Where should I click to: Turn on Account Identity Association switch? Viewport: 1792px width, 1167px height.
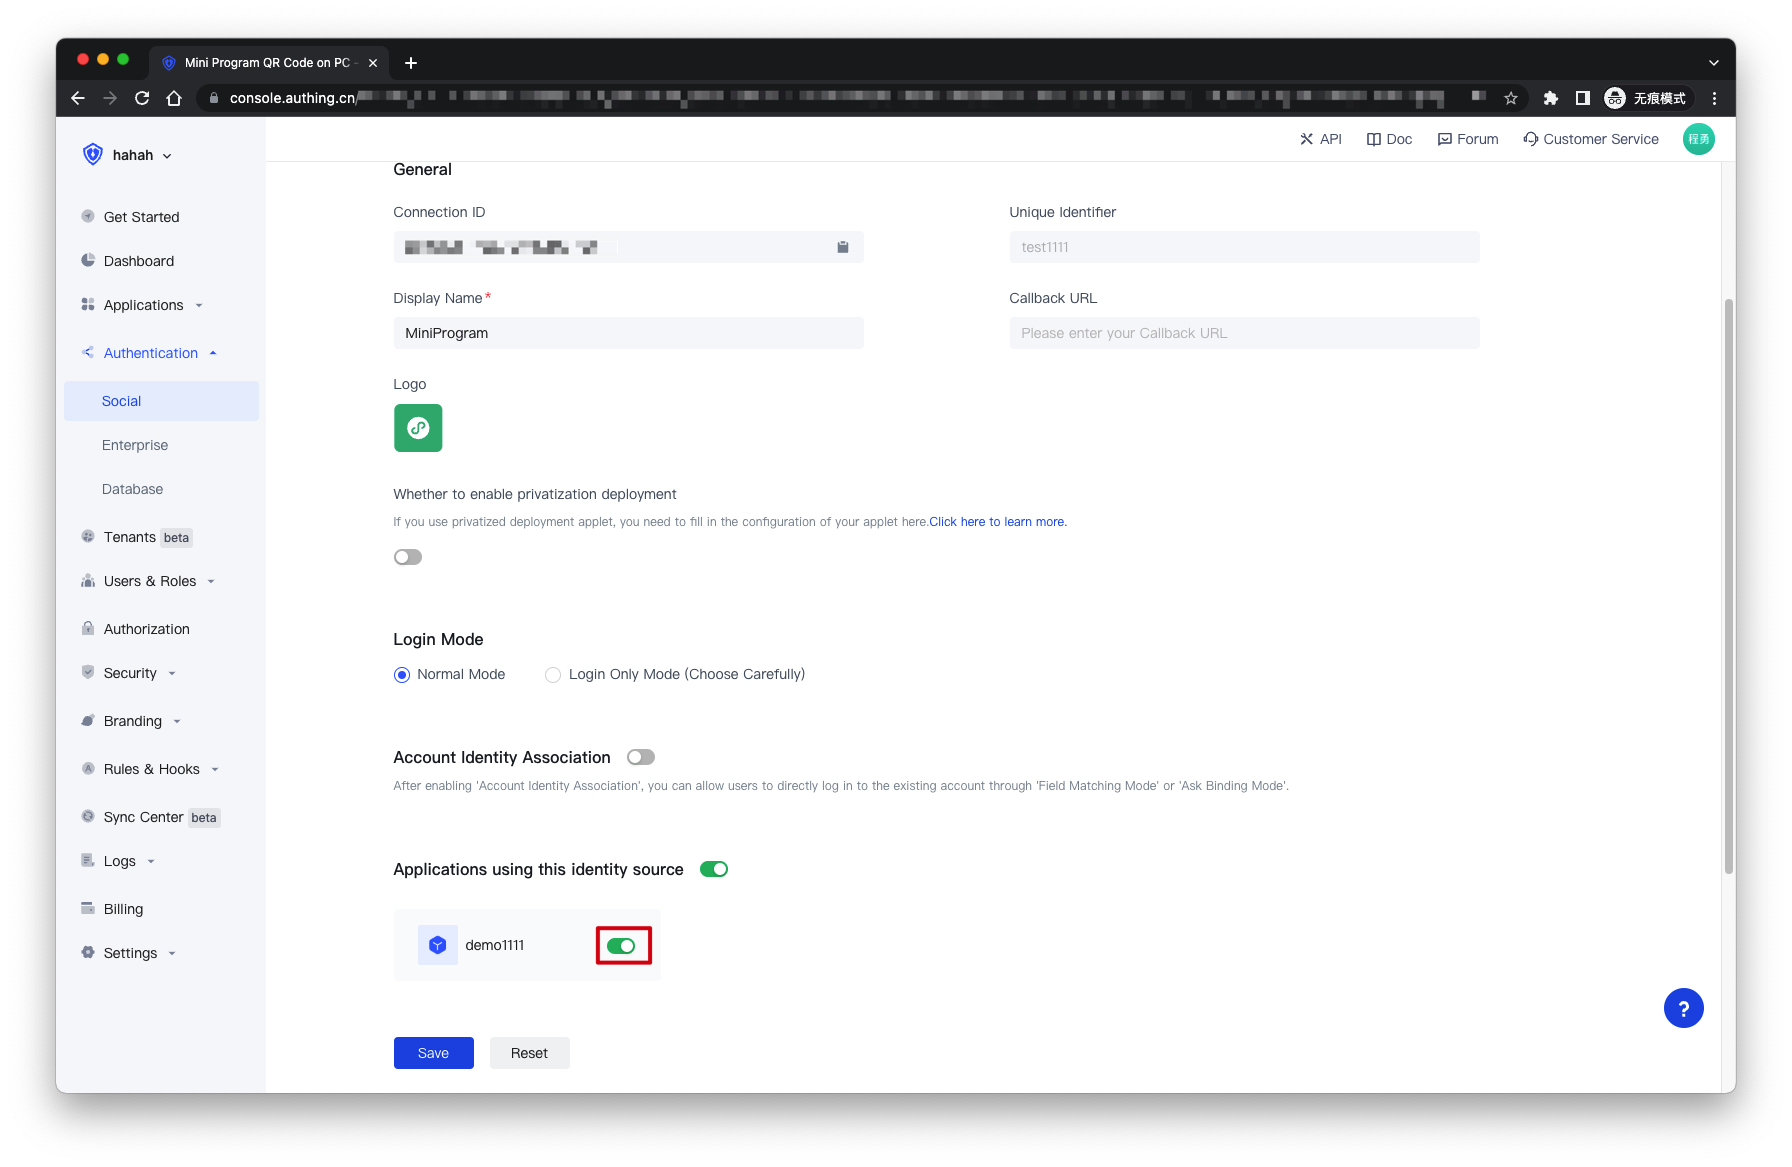pyautogui.click(x=640, y=758)
